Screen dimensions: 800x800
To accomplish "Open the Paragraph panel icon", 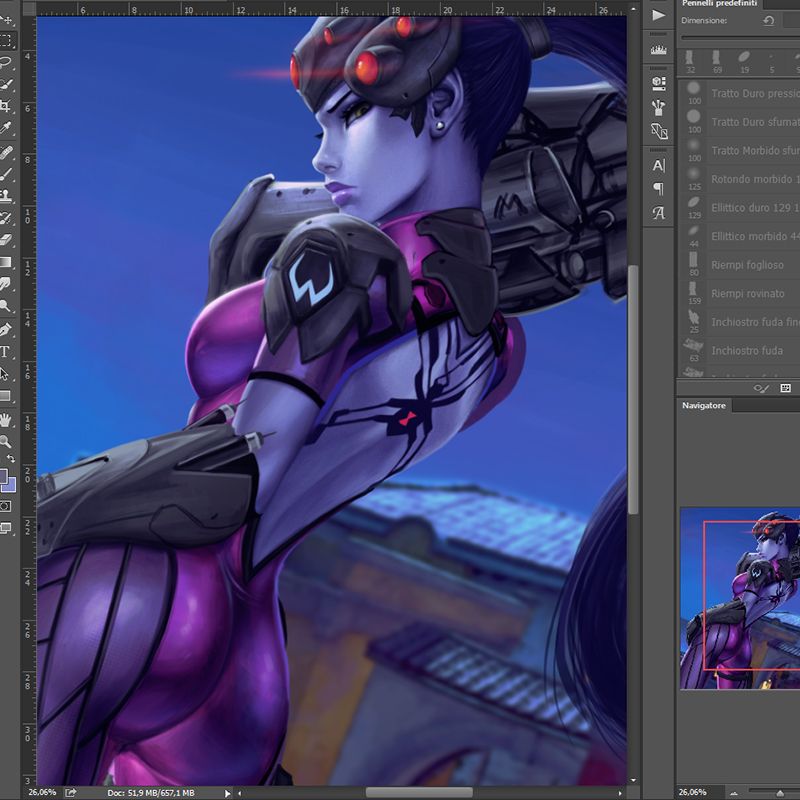I will [659, 189].
